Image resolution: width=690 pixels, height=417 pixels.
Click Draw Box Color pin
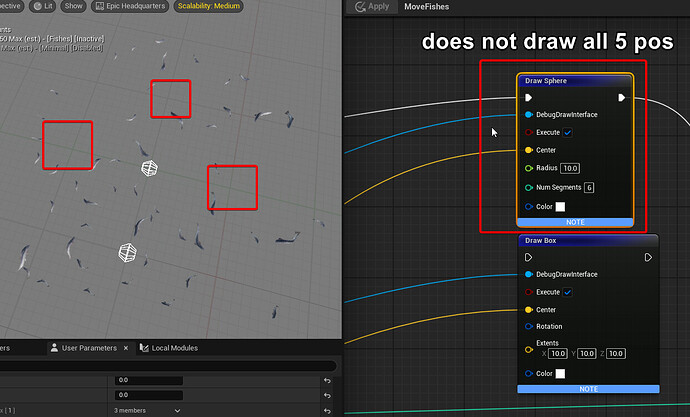pyautogui.click(x=529, y=373)
